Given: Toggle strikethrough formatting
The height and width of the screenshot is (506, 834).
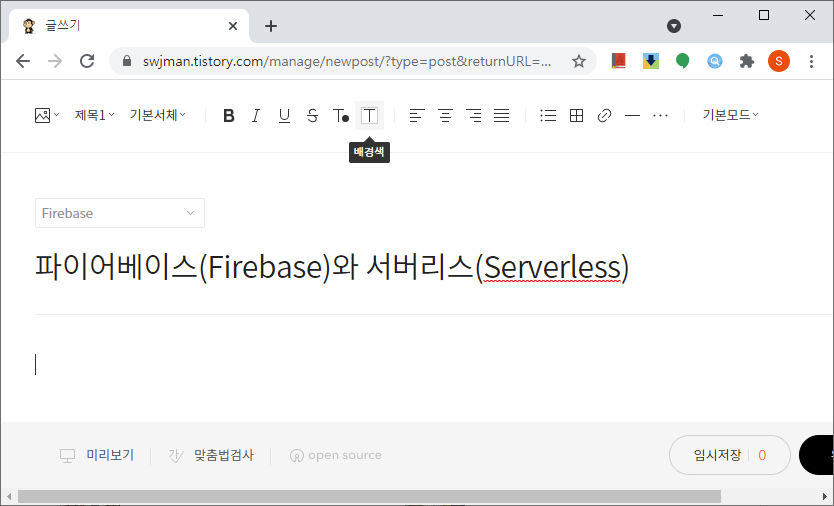Looking at the screenshot, I should pyautogui.click(x=312, y=115).
